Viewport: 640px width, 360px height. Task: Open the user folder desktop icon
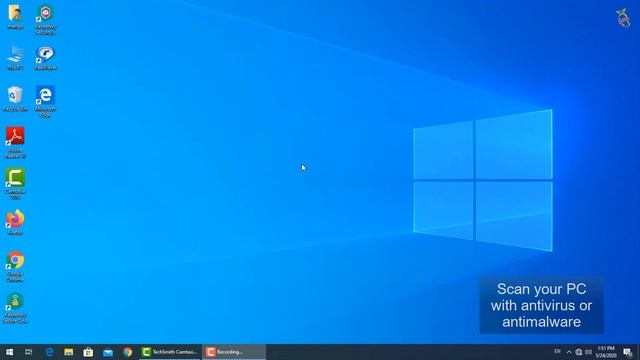(x=15, y=17)
